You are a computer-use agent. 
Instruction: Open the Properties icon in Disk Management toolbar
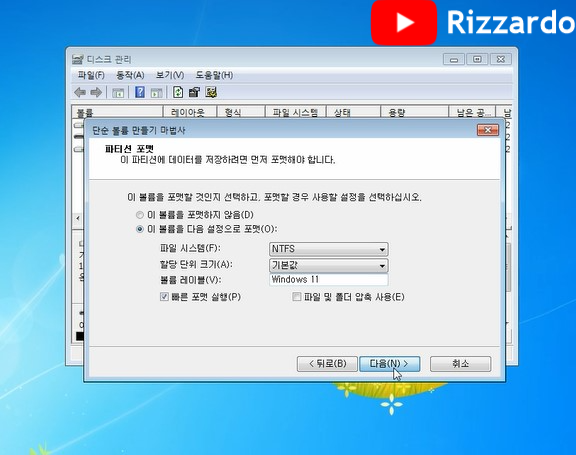click(x=194, y=92)
